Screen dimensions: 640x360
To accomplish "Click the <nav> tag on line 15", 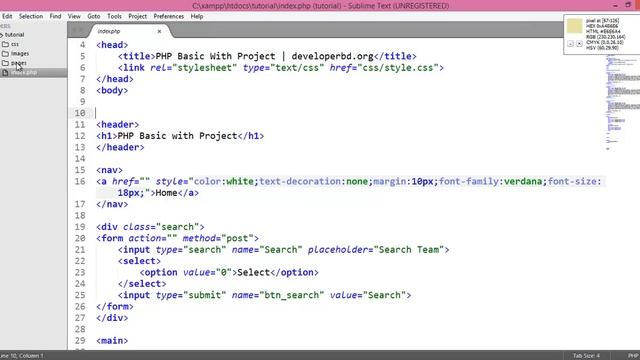I will coord(109,170).
